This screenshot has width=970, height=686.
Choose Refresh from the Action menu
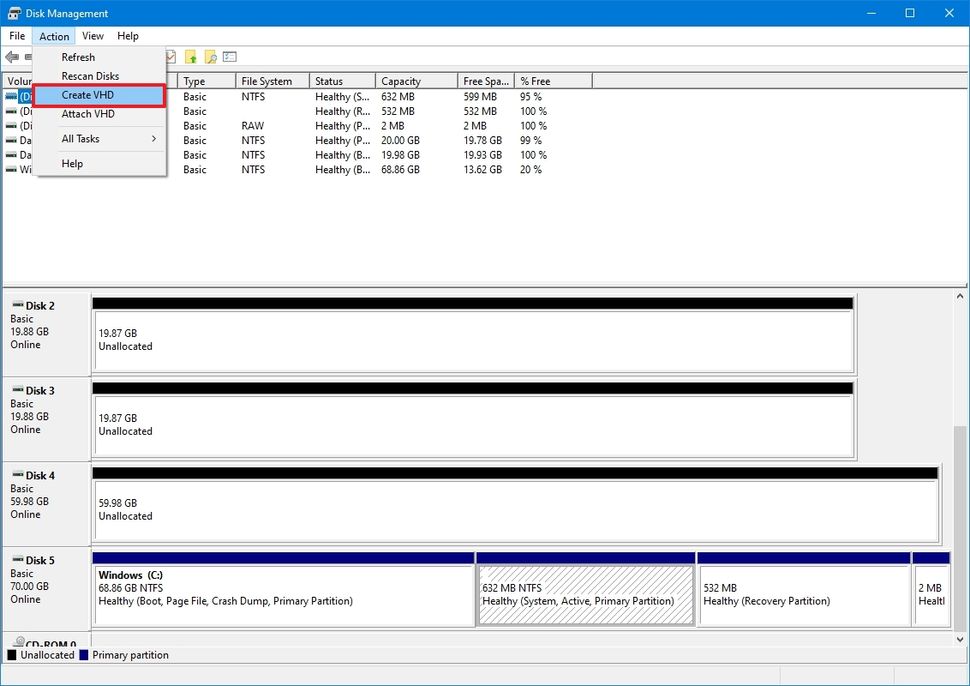click(x=100, y=57)
